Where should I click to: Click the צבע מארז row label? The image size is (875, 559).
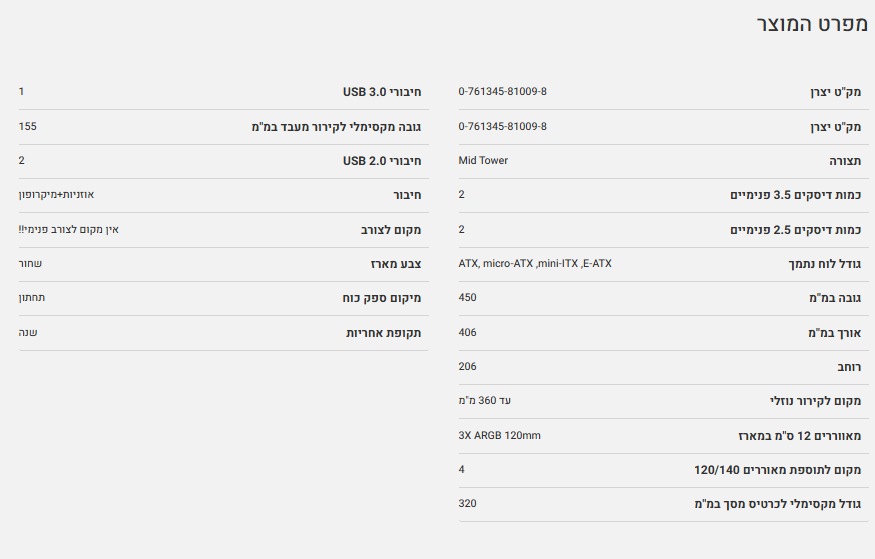point(396,264)
